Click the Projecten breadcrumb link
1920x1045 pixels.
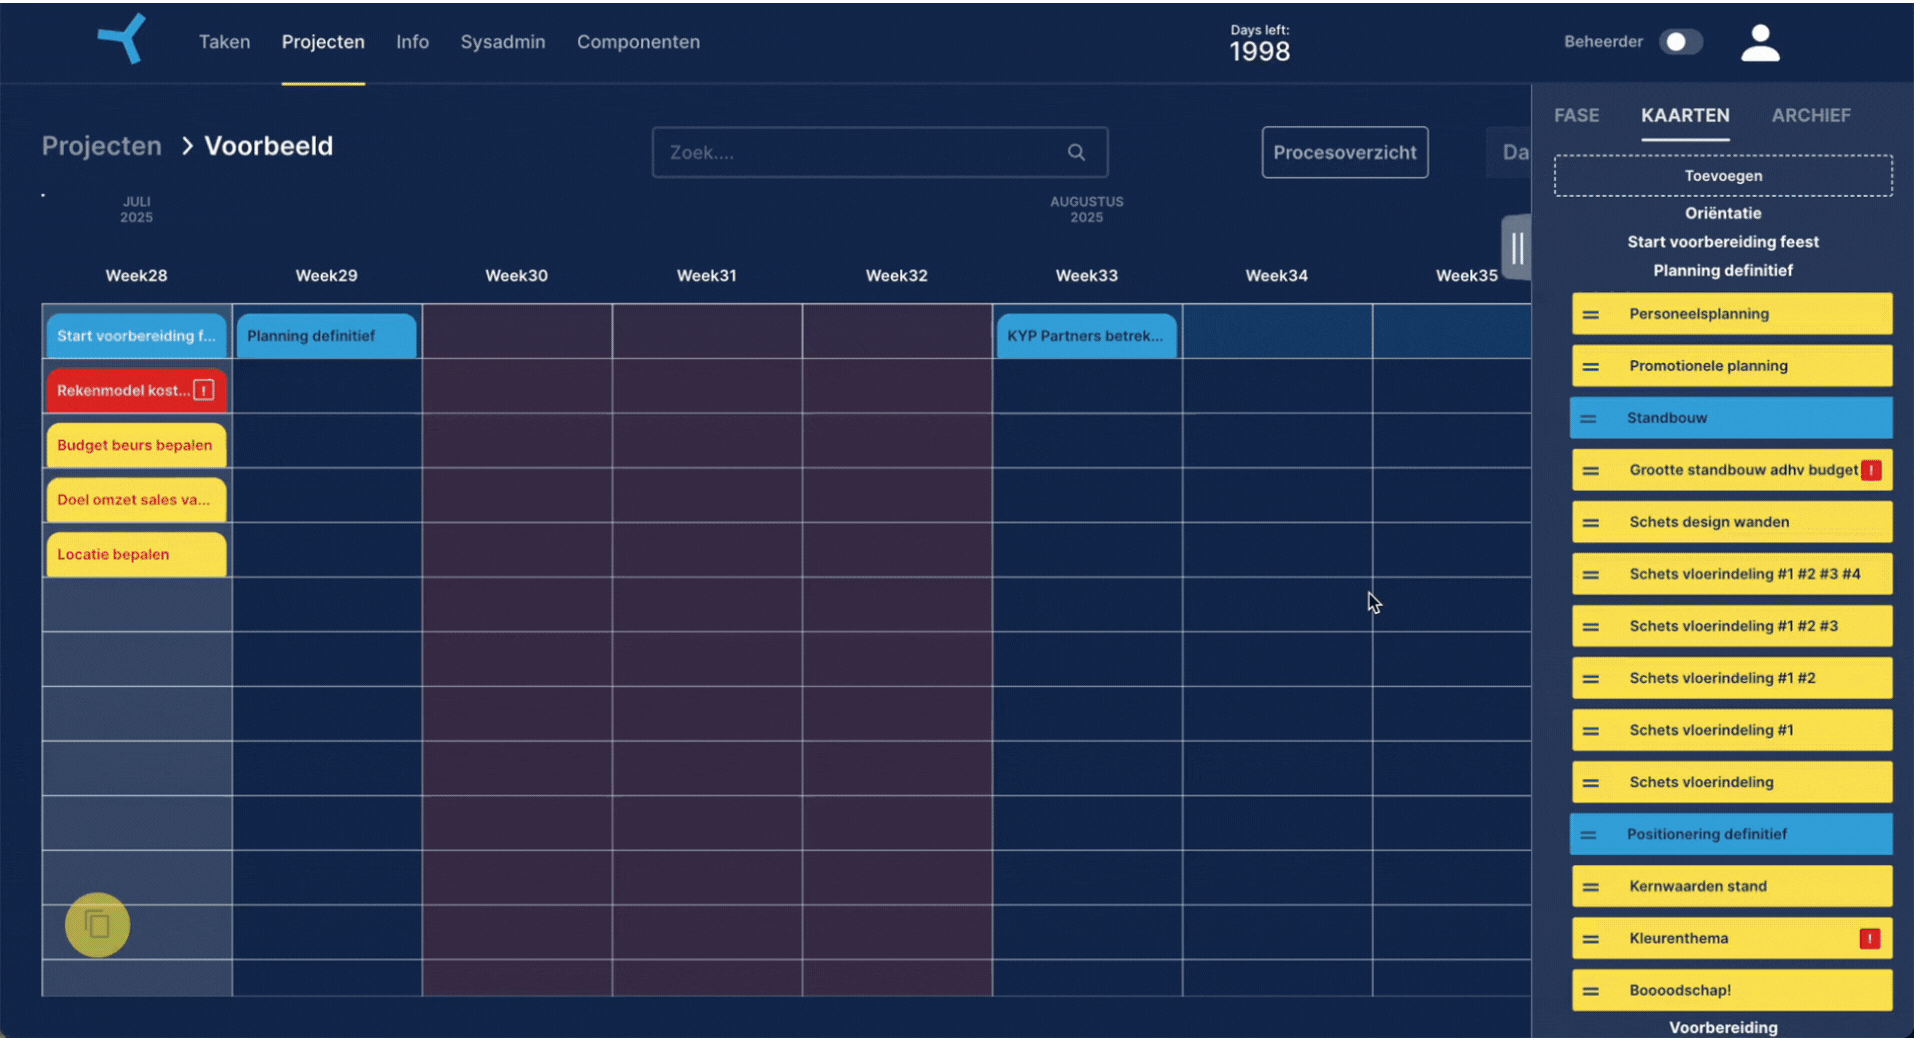101,146
